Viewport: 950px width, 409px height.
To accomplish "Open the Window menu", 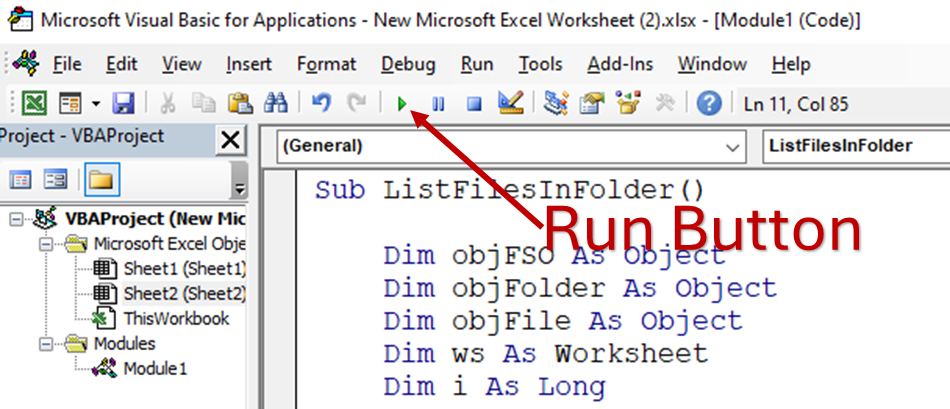I will click(x=712, y=64).
